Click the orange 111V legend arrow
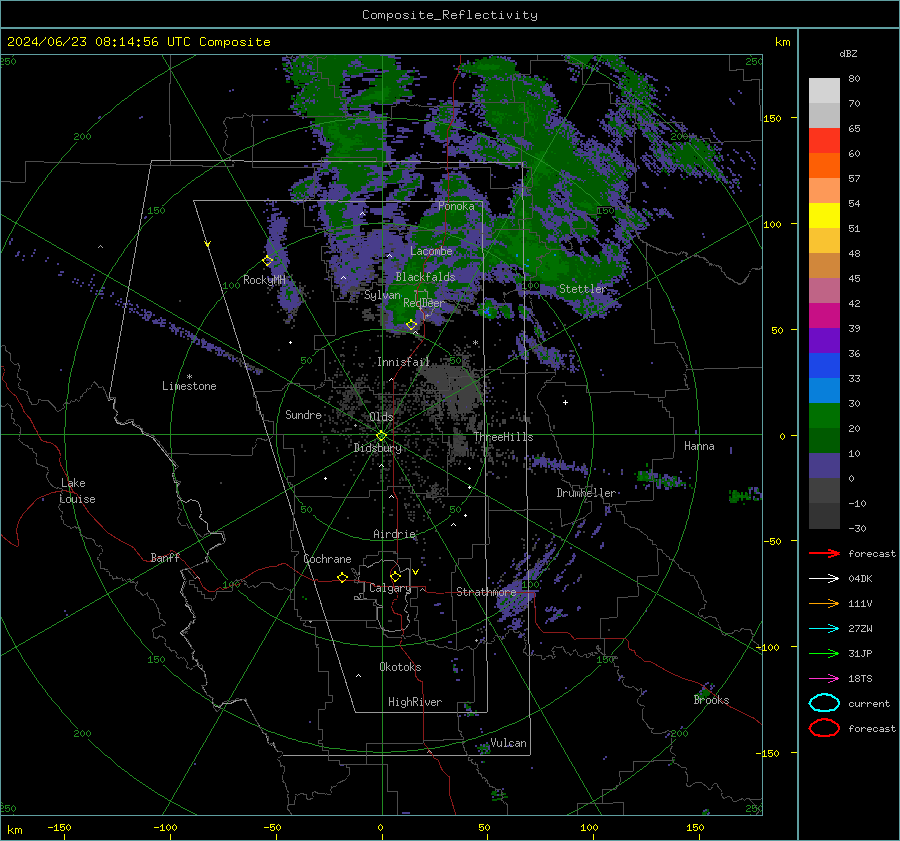Screen dimensions: 900x841 click(824, 603)
